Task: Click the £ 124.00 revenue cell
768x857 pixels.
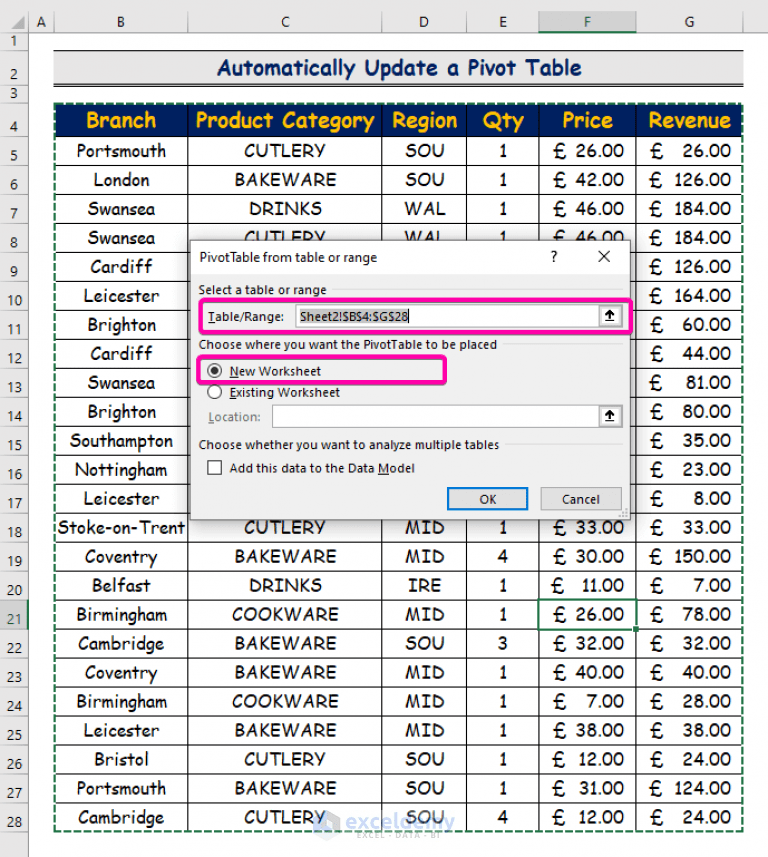Action: (689, 788)
